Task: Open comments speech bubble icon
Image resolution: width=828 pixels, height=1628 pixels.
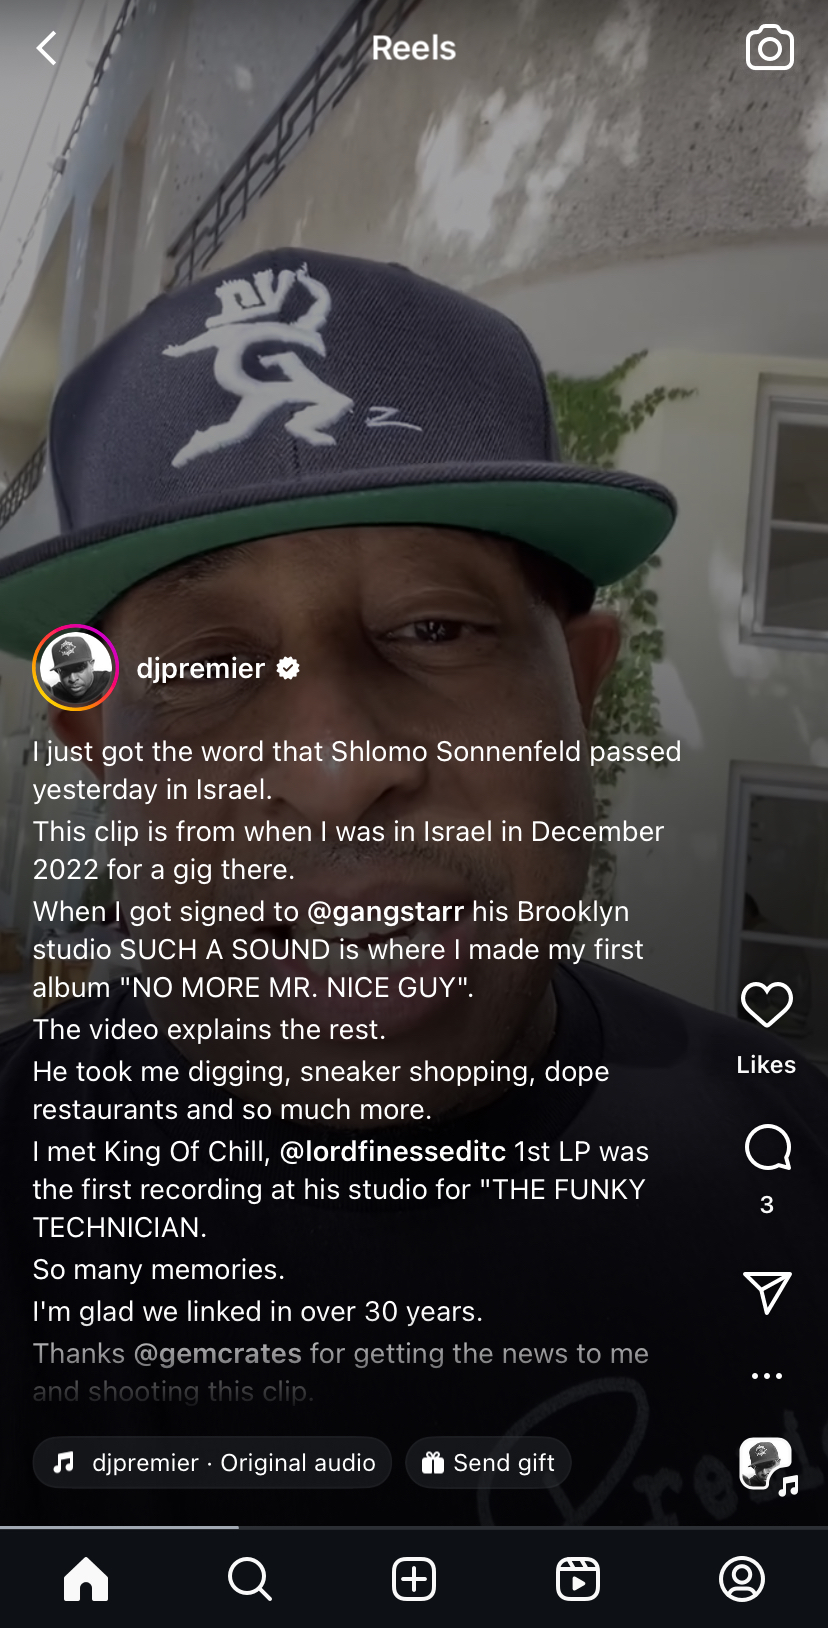Action: (x=767, y=1147)
